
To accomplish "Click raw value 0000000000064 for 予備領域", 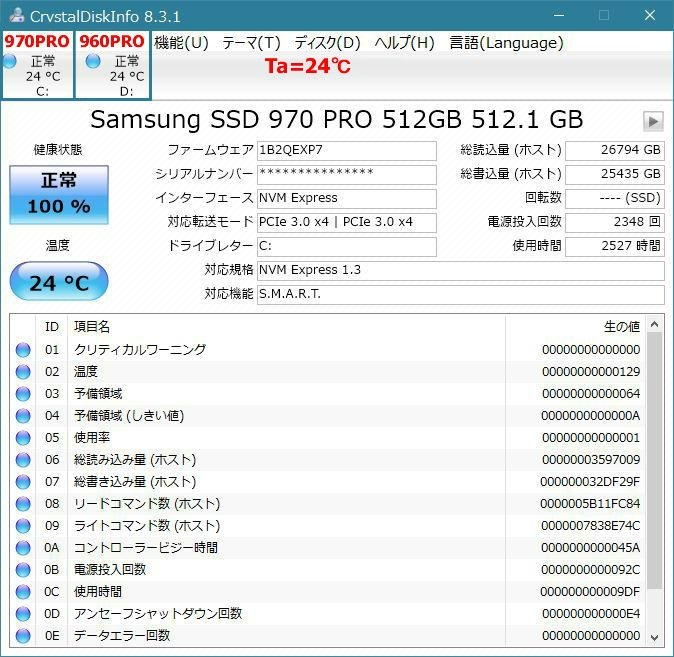I will (x=591, y=393).
